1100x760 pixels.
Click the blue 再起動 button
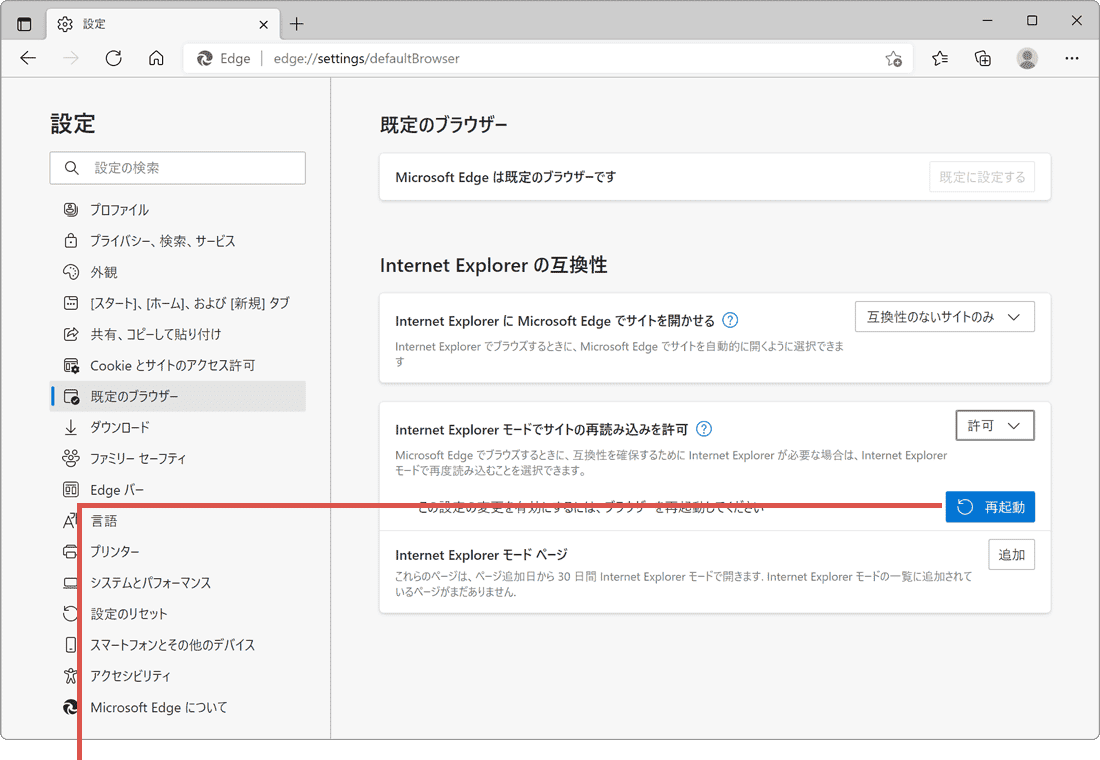[990, 507]
